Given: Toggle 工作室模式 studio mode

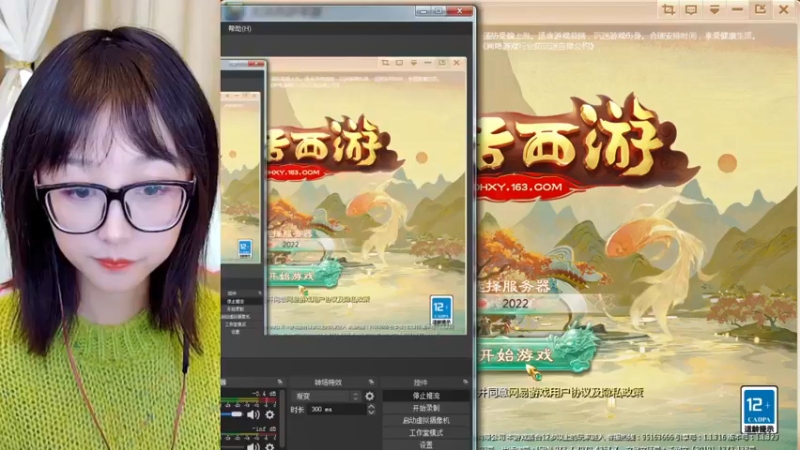Looking at the screenshot, I should (426, 433).
